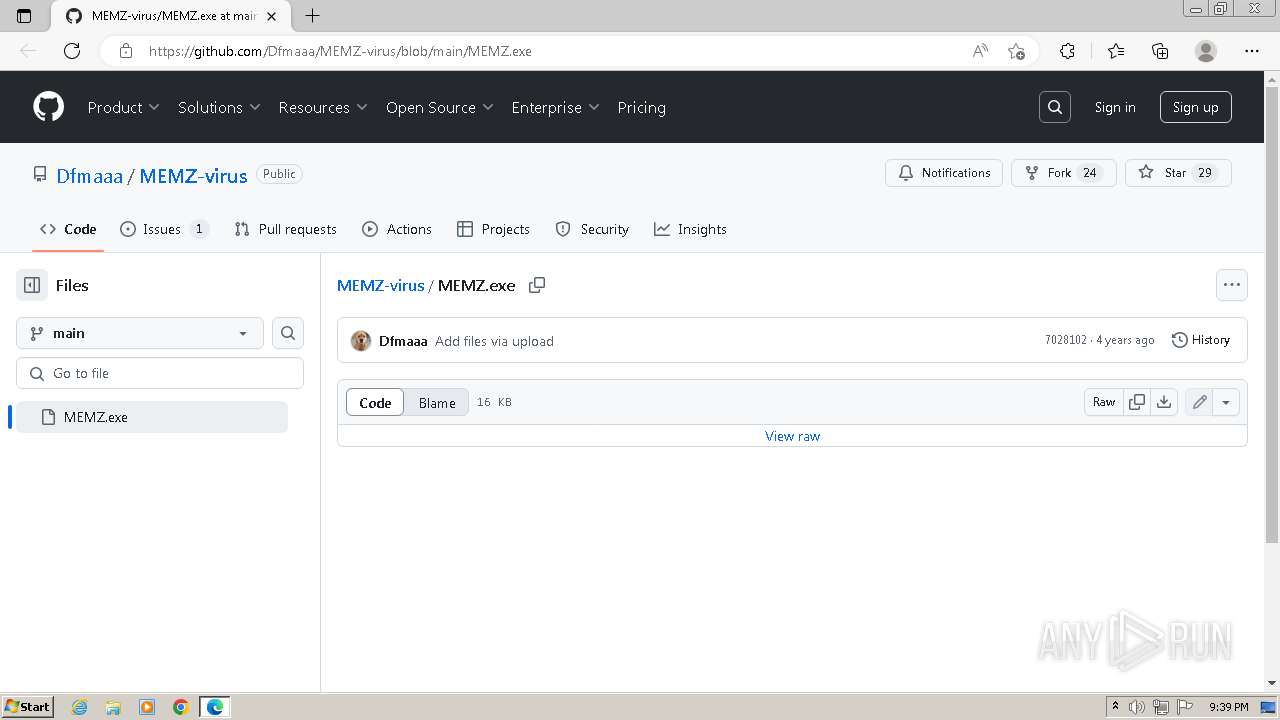1280x720 pixels.
Task: Refresh the browser page
Action: tap(72, 51)
